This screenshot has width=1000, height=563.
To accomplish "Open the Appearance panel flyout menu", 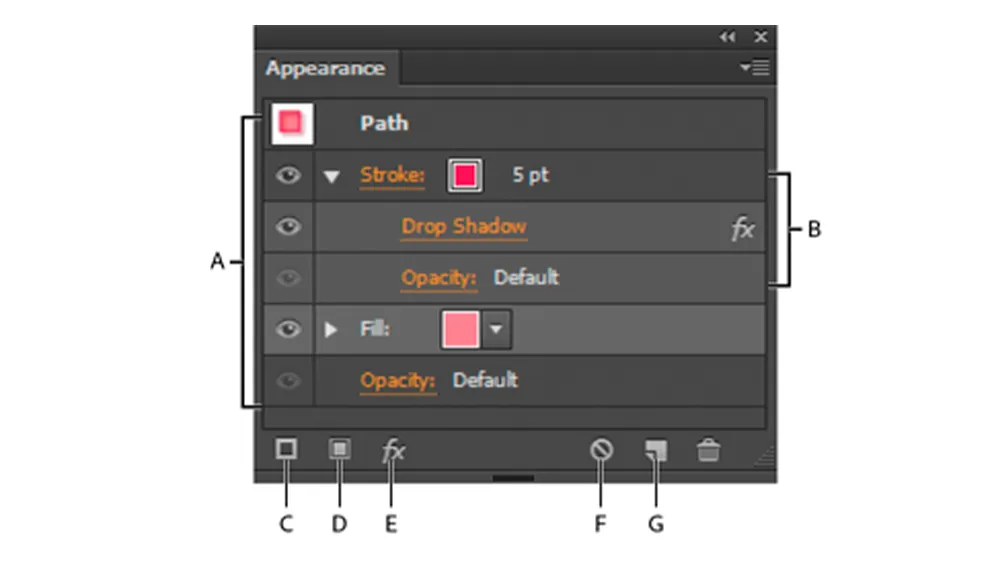I will [x=755, y=68].
